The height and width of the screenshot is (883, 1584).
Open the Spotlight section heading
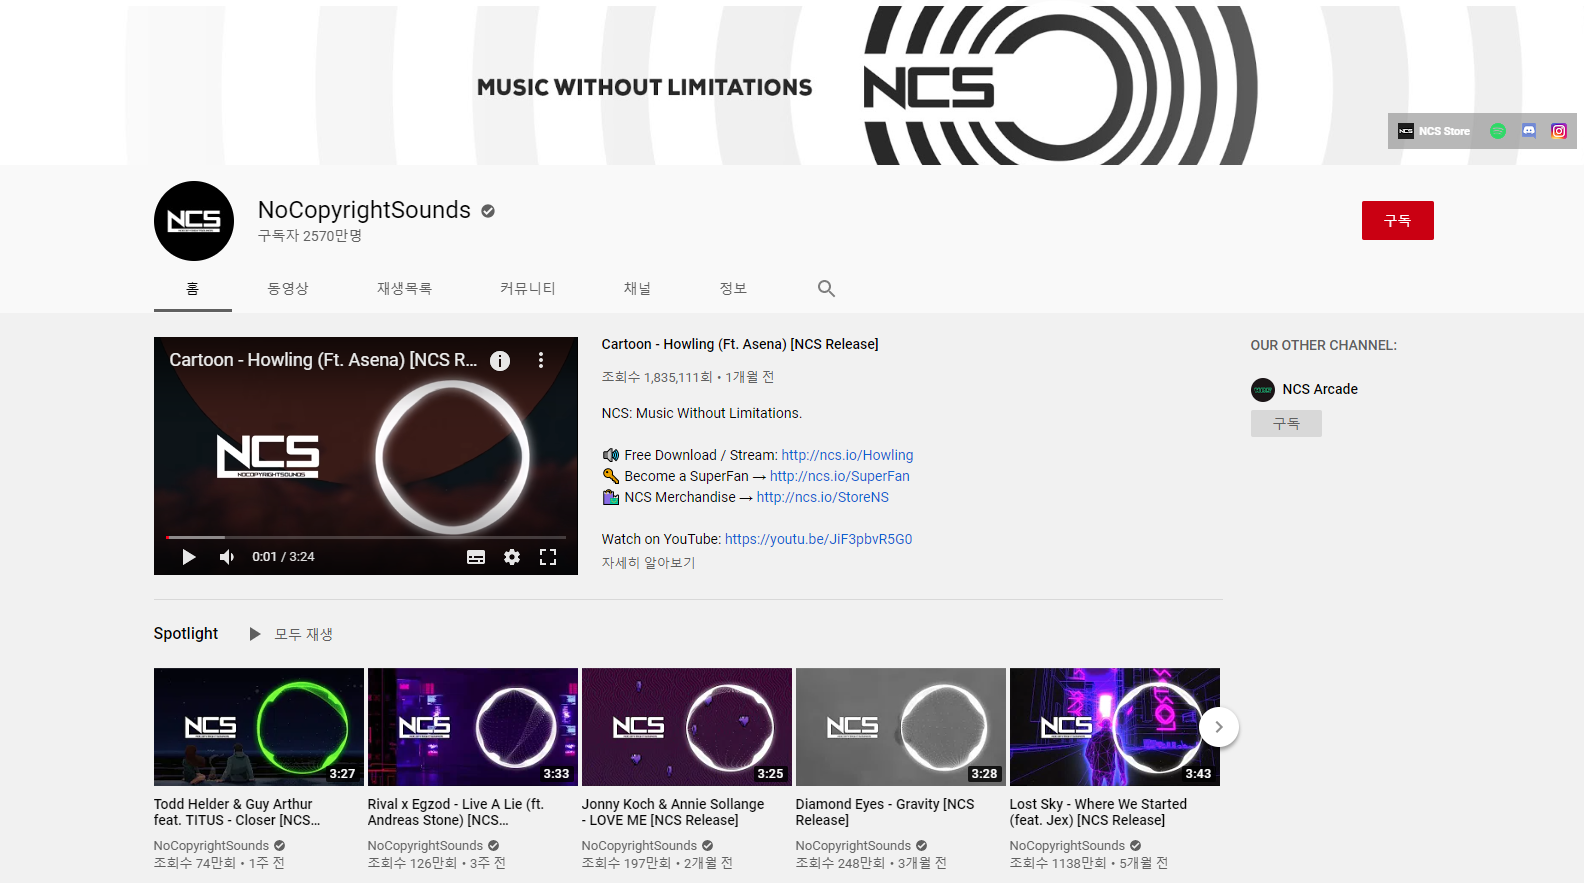pyautogui.click(x=186, y=633)
